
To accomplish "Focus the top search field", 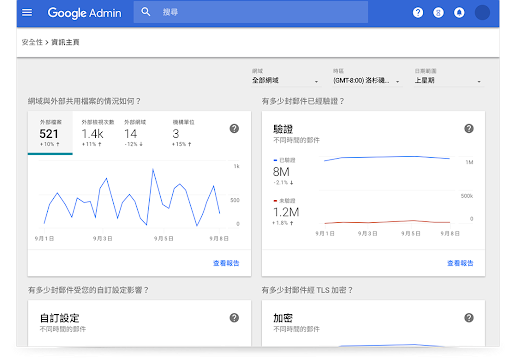I will [251, 12].
